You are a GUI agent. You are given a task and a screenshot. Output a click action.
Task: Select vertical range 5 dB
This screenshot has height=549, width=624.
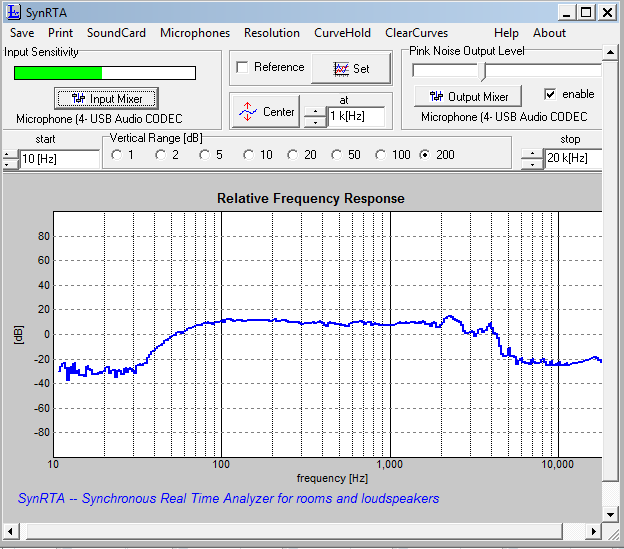coord(205,155)
